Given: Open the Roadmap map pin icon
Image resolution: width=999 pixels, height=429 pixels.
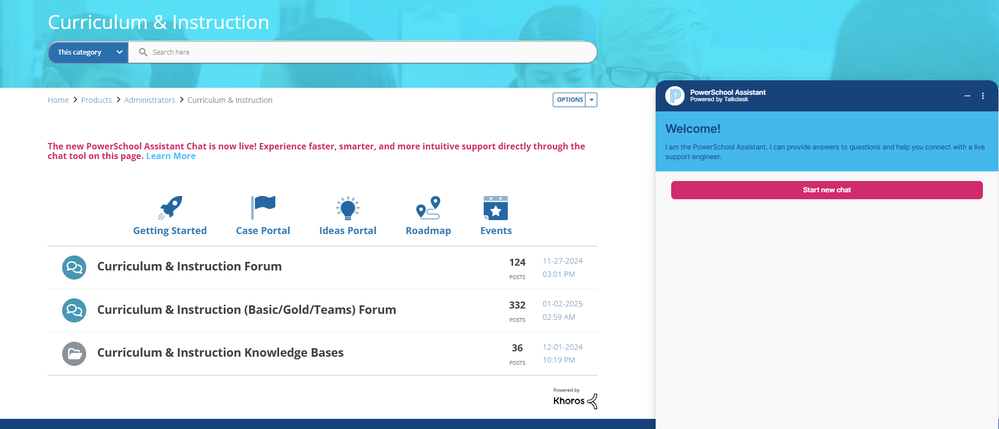Looking at the screenshot, I should (x=428, y=208).
